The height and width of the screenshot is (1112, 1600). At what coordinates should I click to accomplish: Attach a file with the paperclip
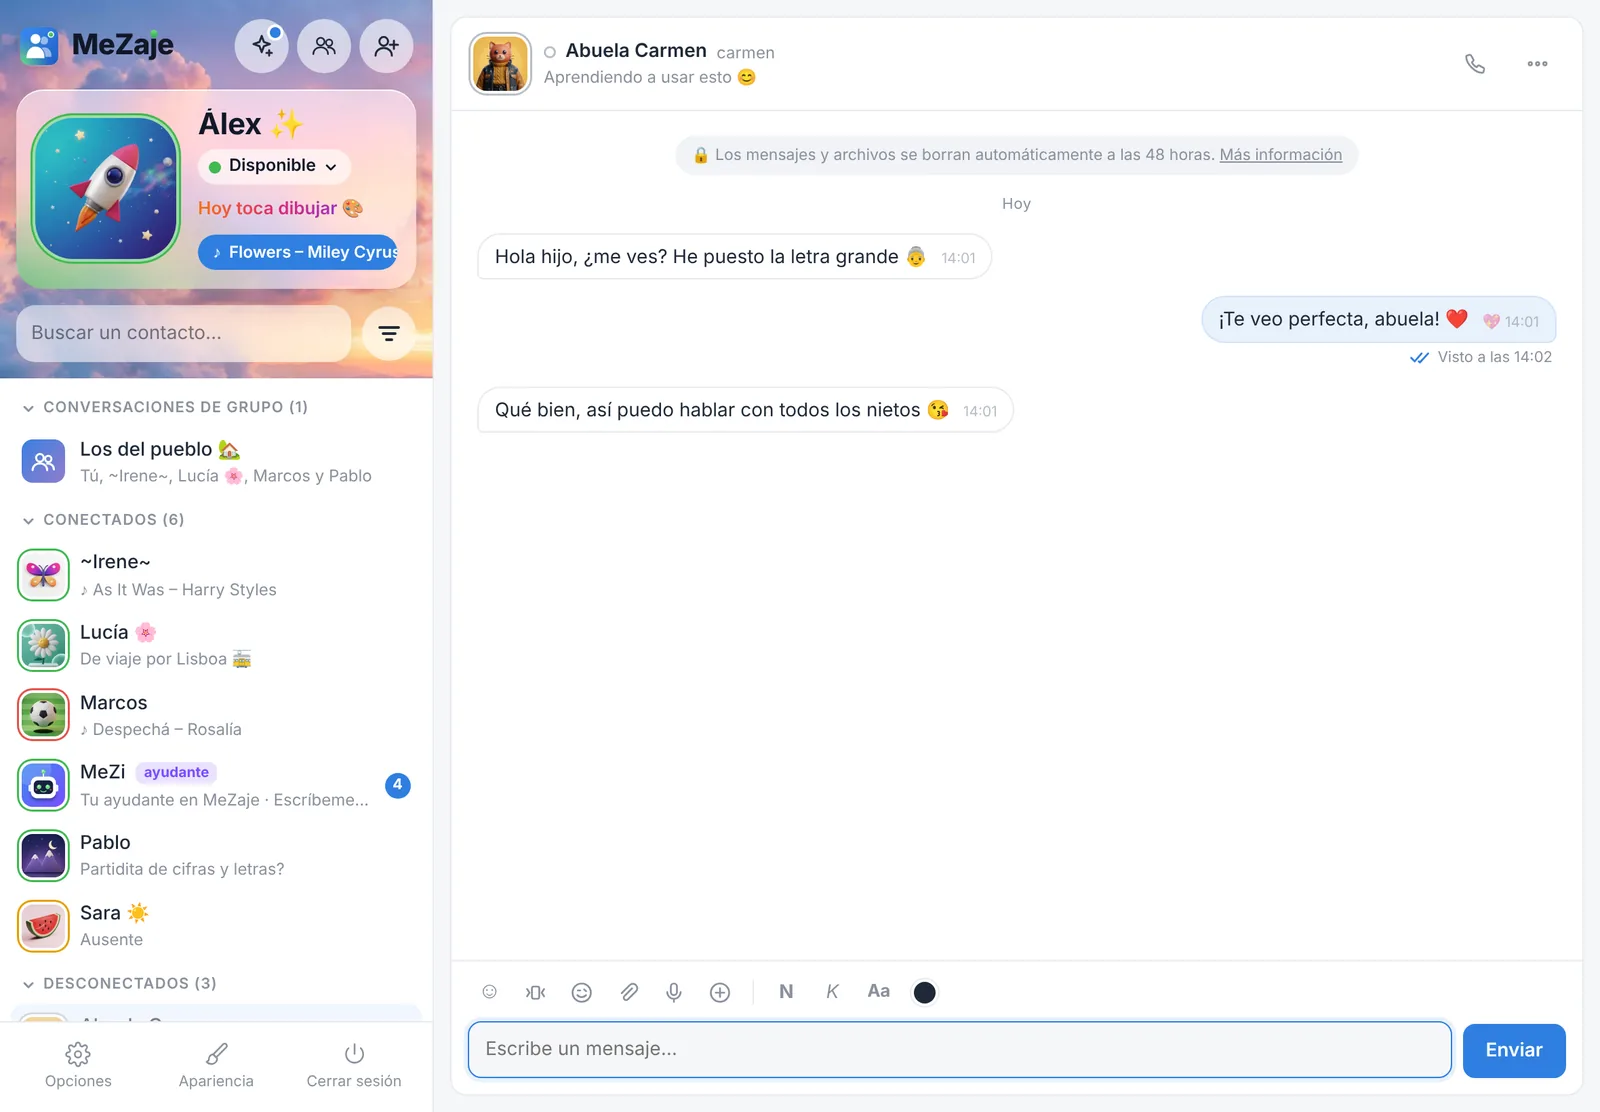[628, 992]
